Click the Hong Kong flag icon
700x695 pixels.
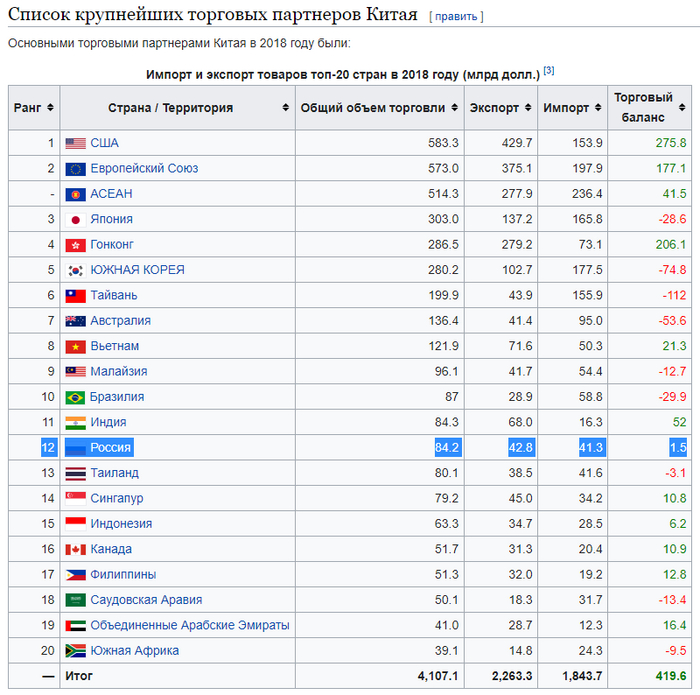[x=75, y=245]
